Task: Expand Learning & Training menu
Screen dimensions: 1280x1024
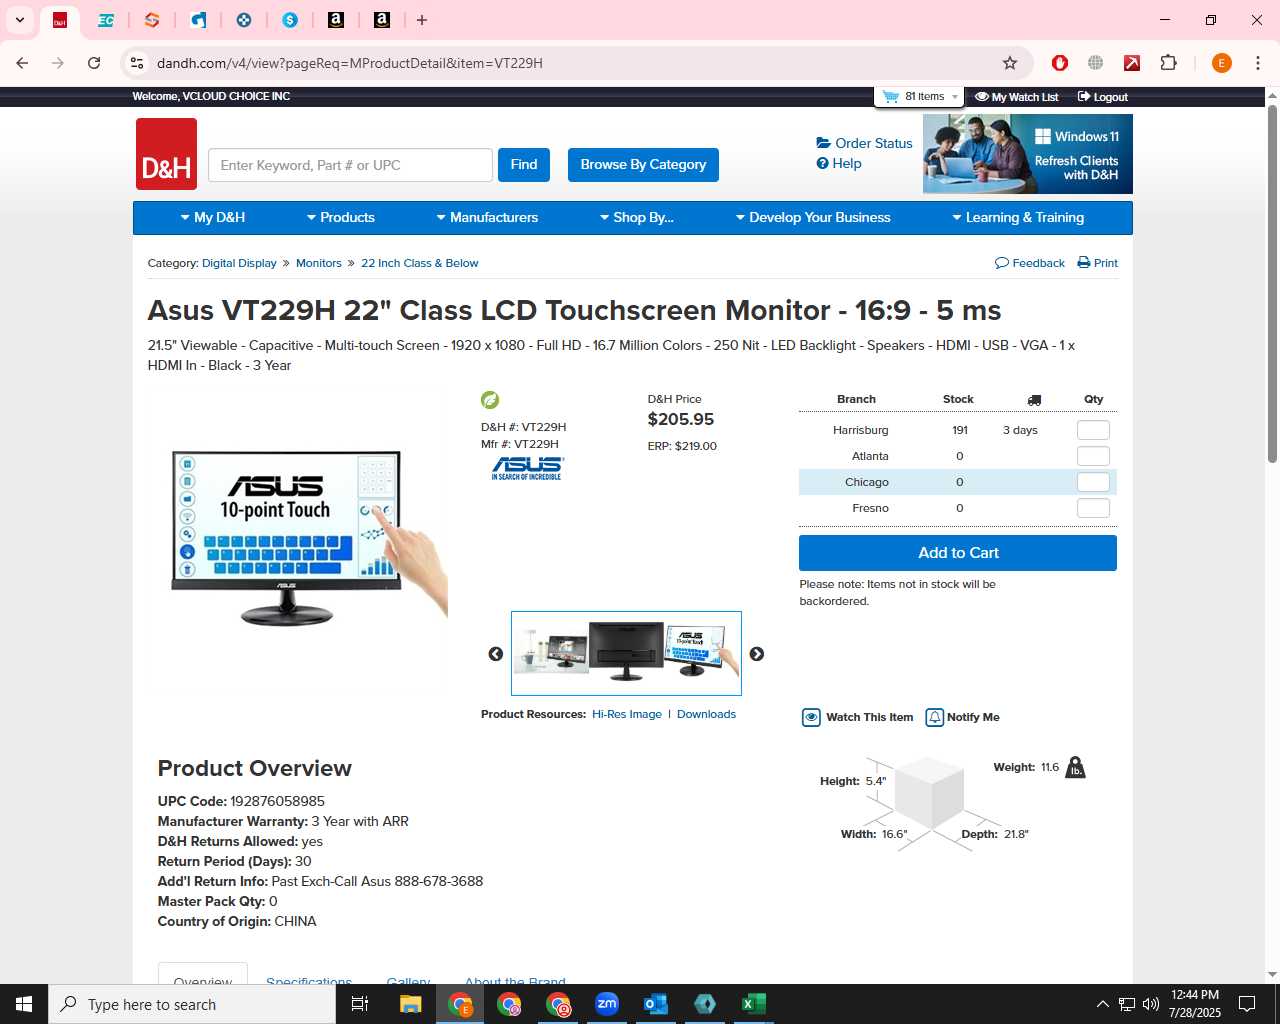Action: pyautogui.click(x=1018, y=217)
